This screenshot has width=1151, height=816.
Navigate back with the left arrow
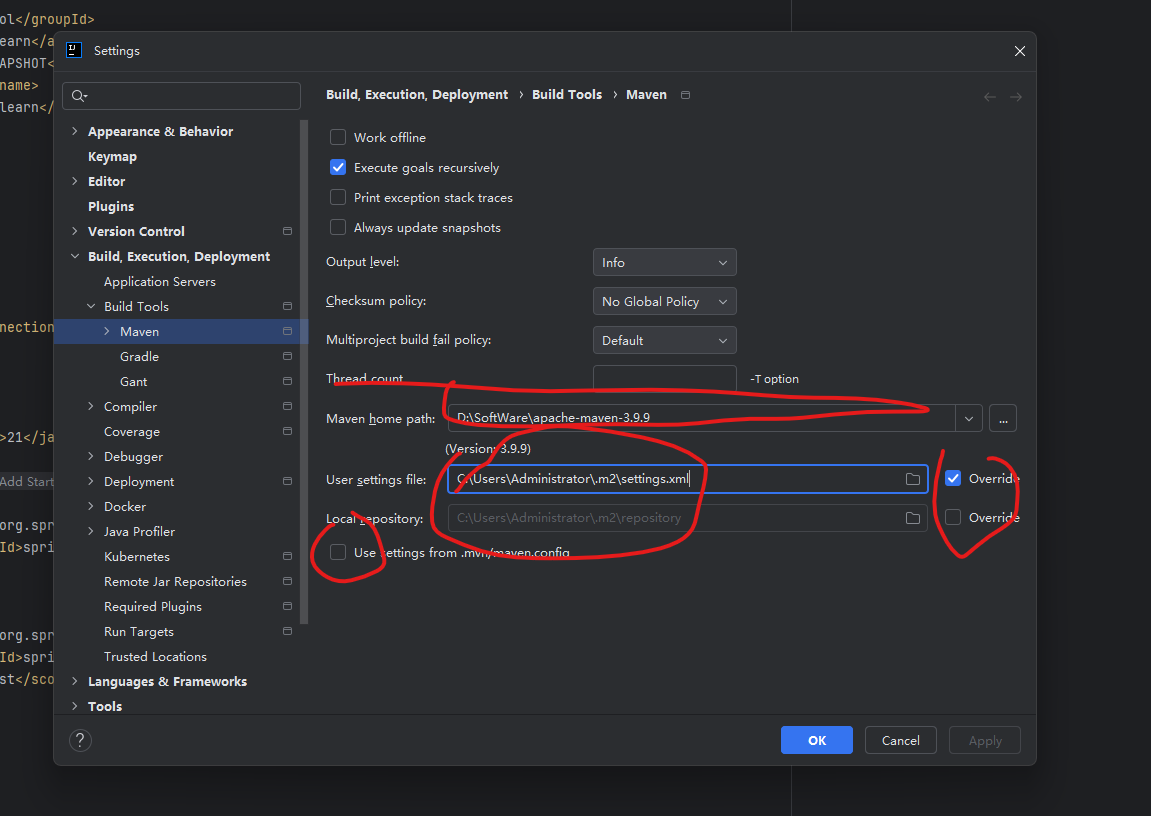coord(990,97)
